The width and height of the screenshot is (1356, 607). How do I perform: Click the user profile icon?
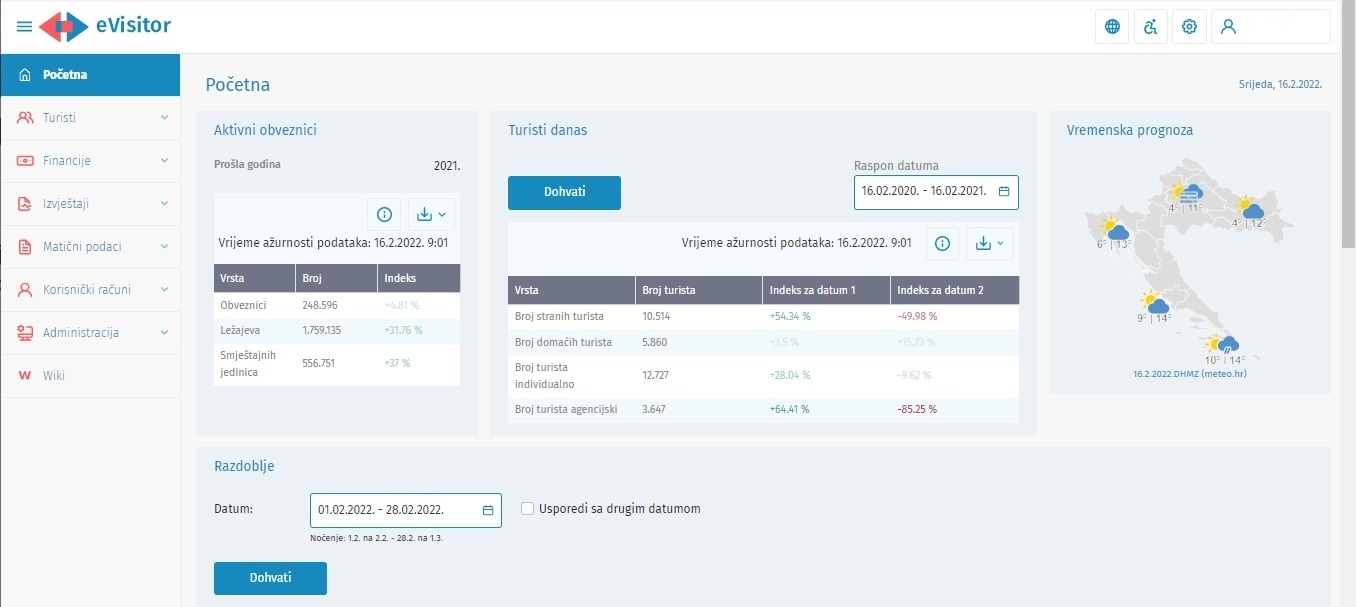[1229, 27]
